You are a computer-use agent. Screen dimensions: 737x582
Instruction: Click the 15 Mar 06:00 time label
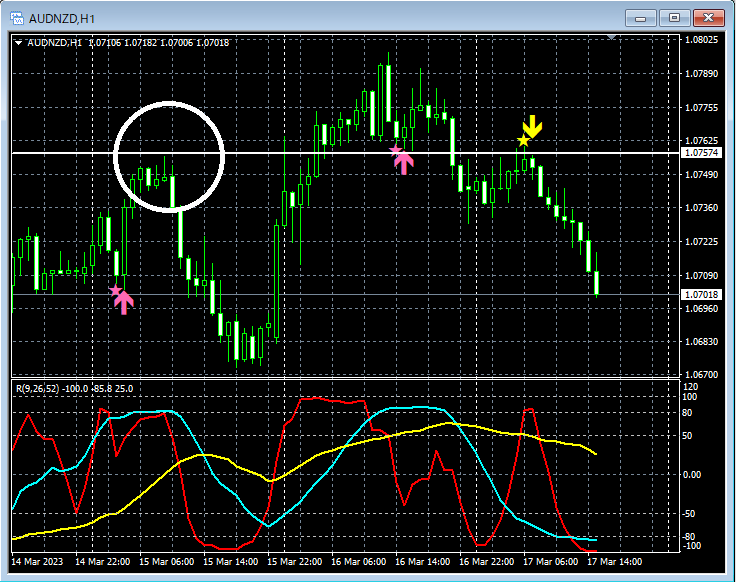click(x=166, y=562)
